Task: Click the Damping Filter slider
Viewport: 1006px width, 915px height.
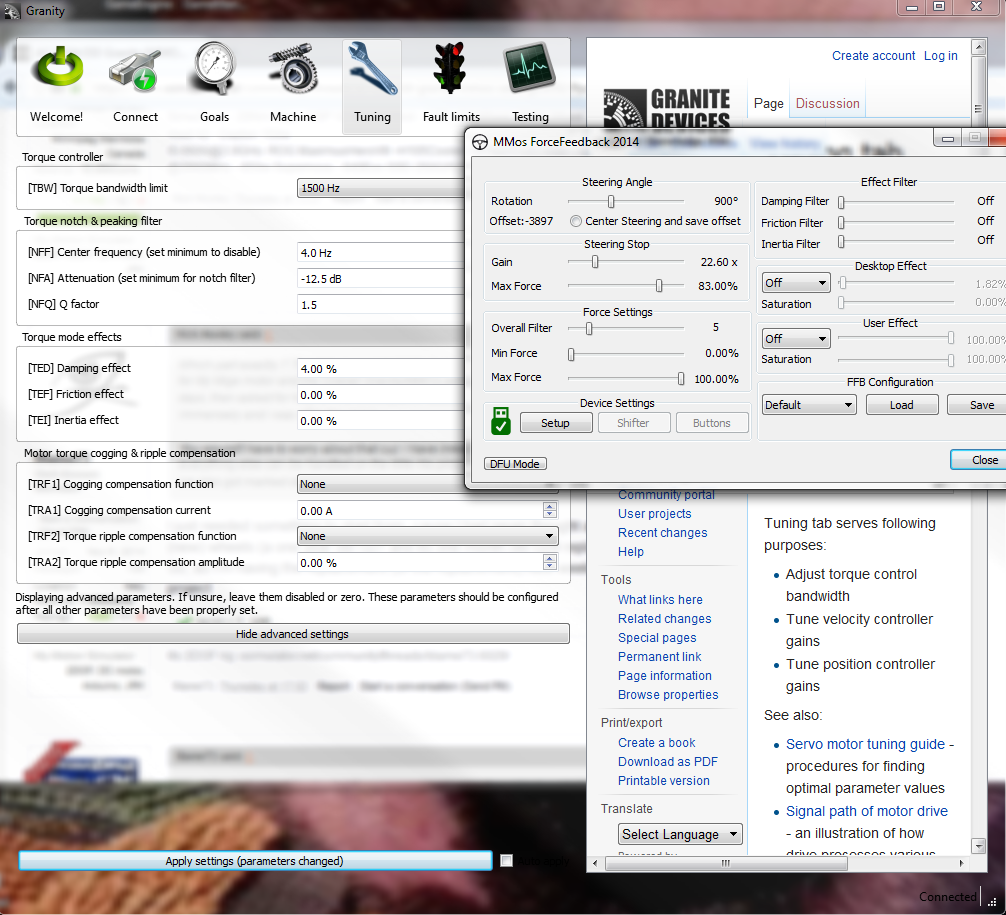Action: [841, 202]
